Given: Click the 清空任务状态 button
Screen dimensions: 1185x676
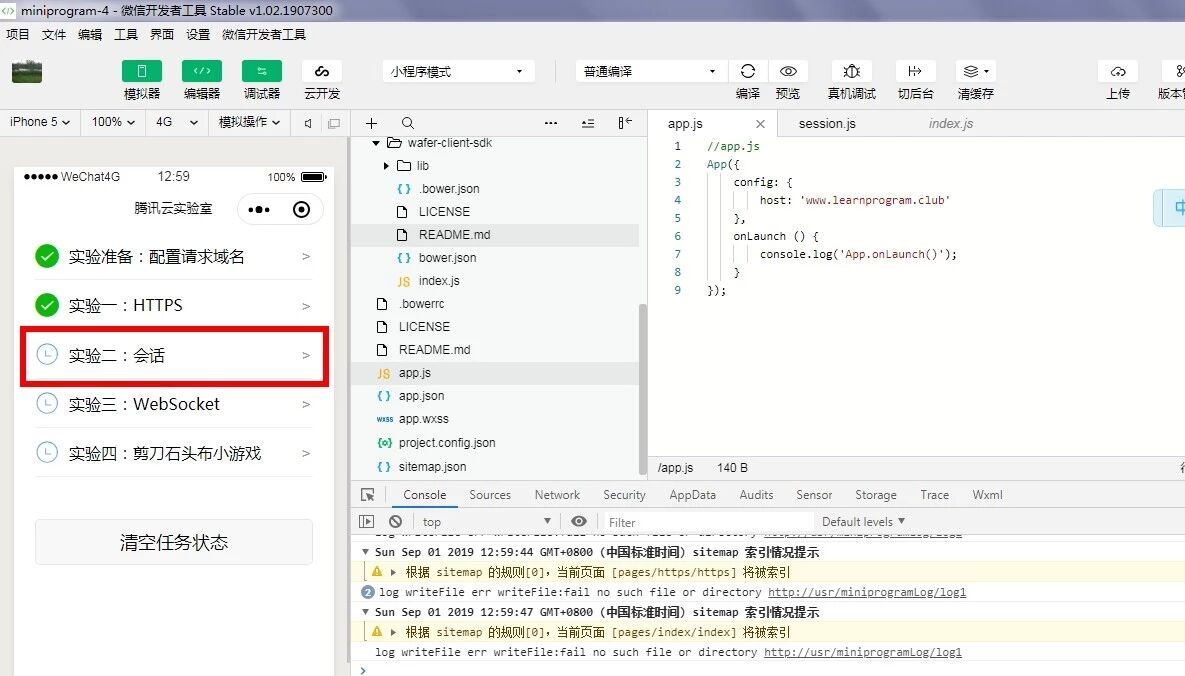Looking at the screenshot, I should click(x=174, y=542).
